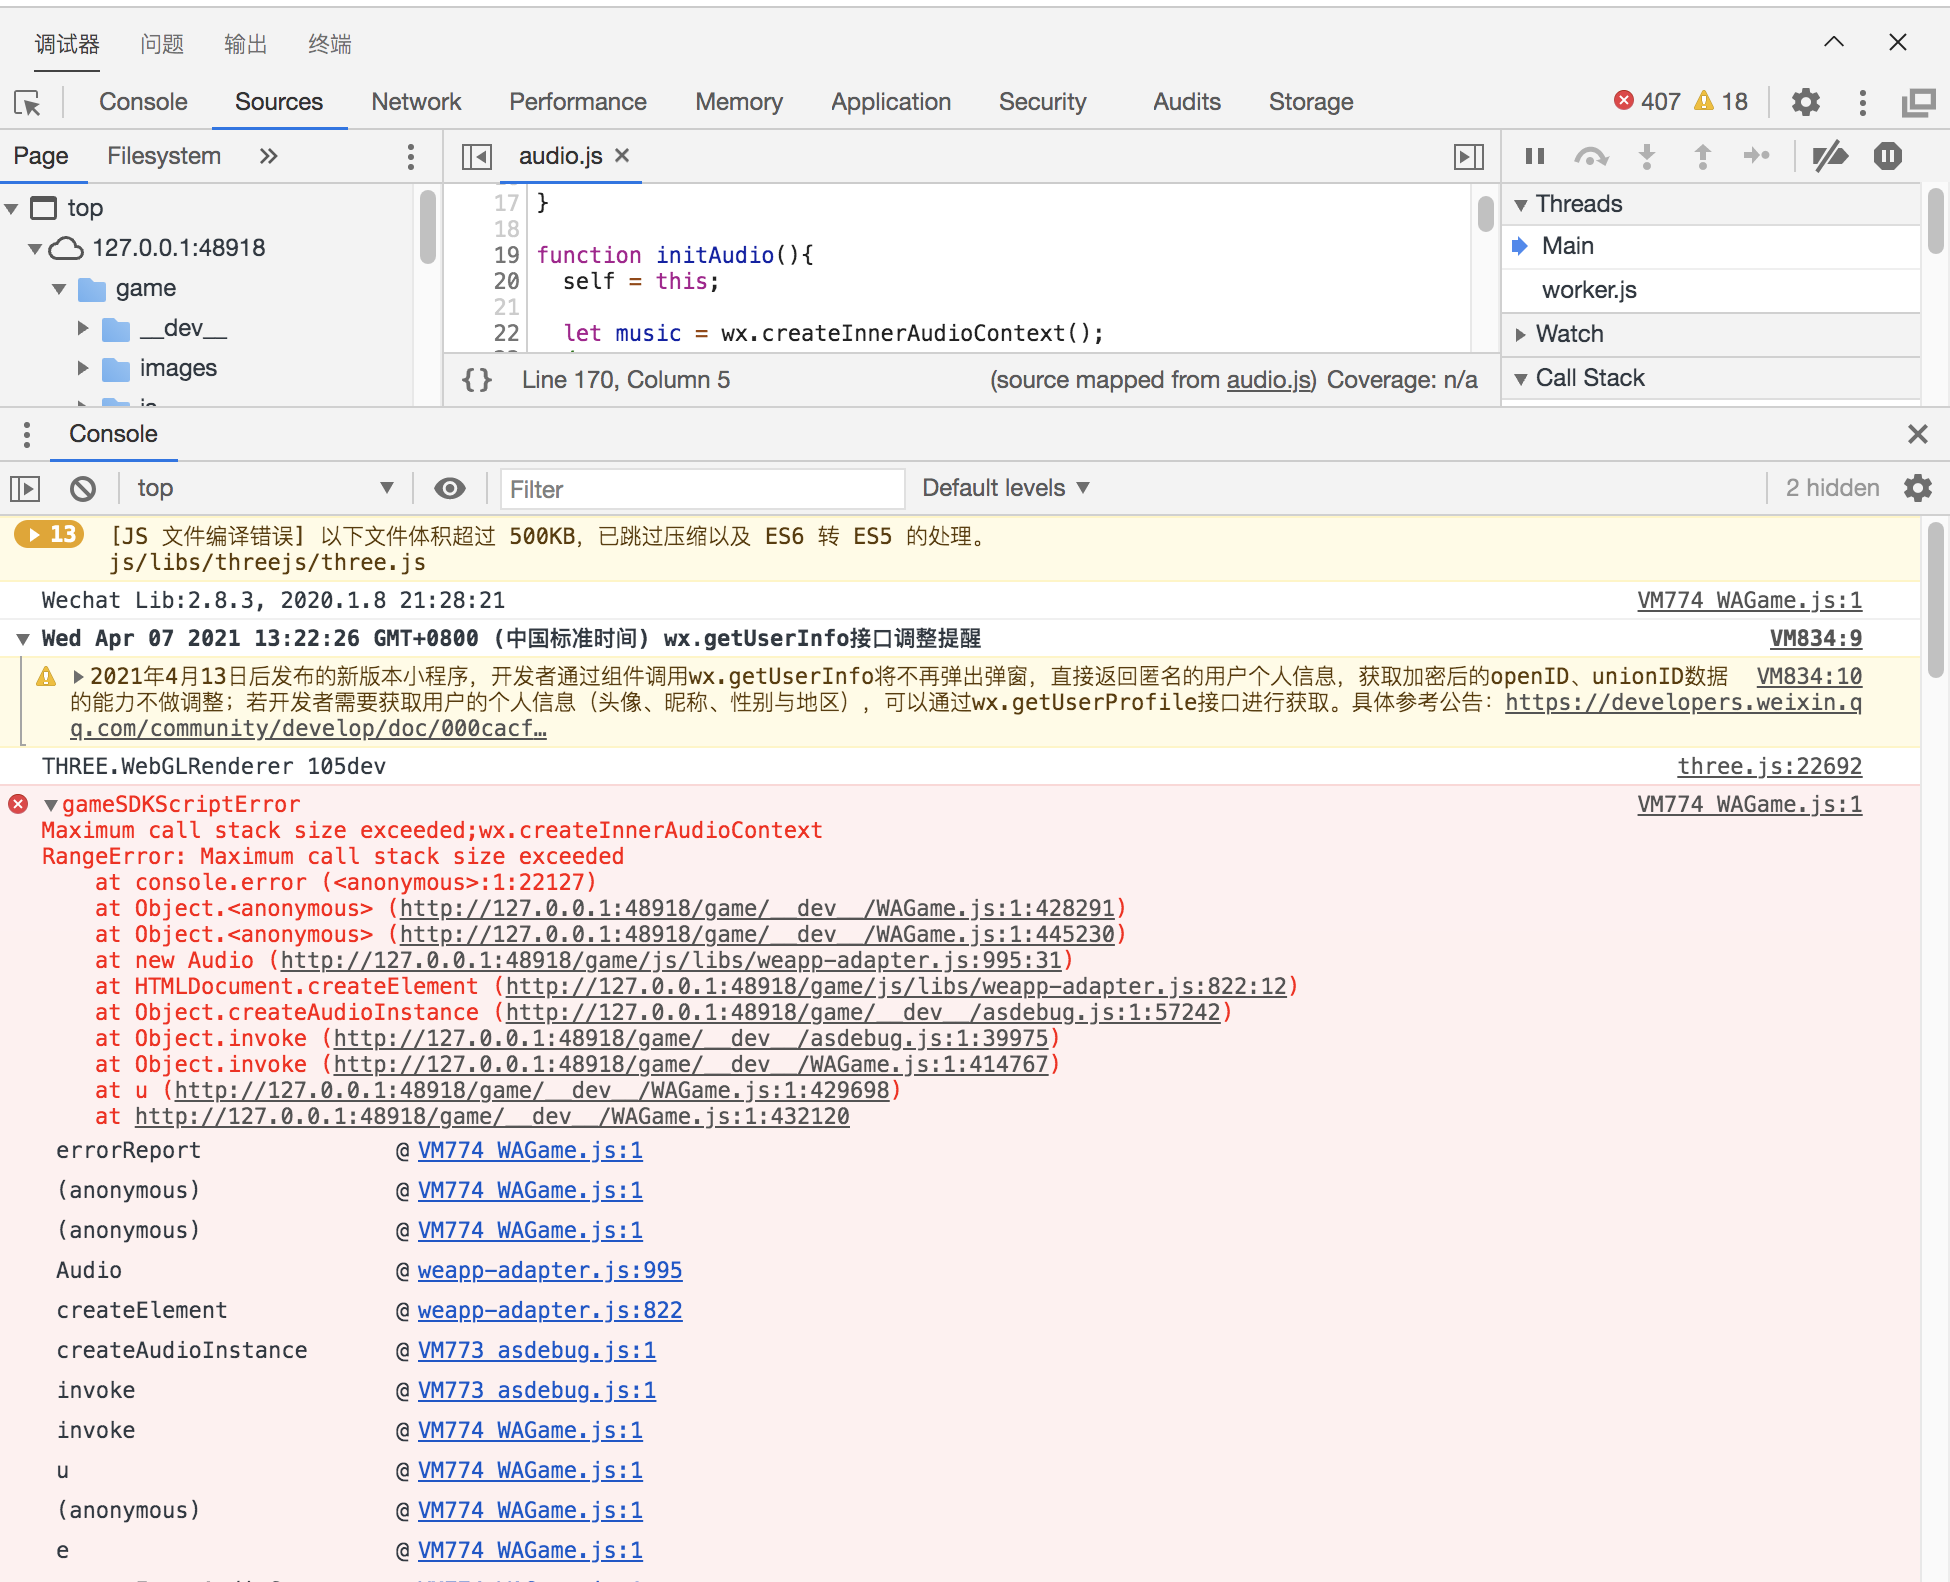Open the weapp-adapter.js:995 link
Viewport: 1950px width, 1582px height.
549,1270
